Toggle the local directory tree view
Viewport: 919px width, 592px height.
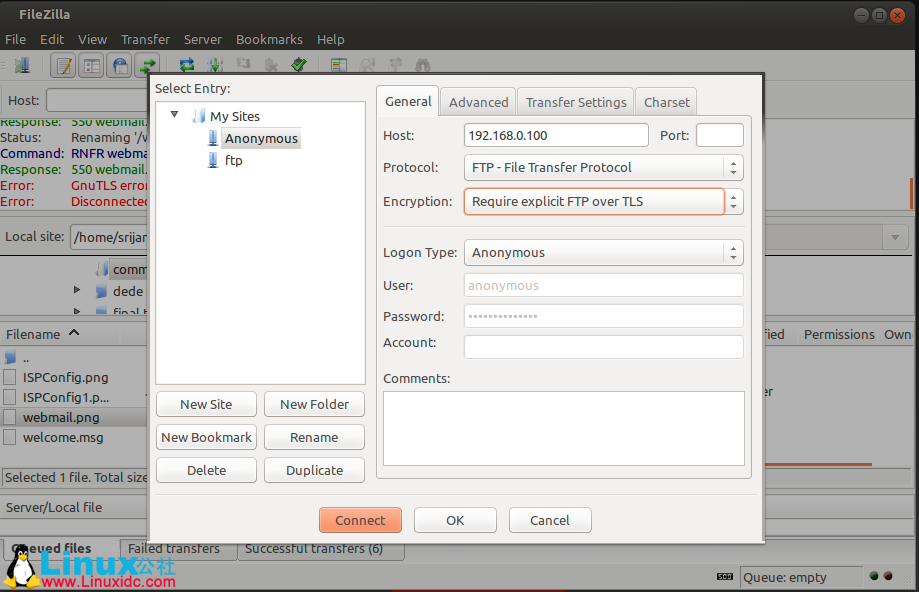point(90,63)
